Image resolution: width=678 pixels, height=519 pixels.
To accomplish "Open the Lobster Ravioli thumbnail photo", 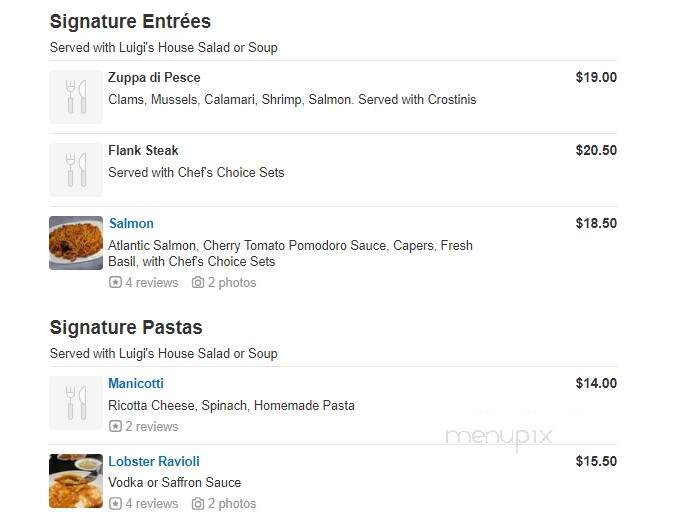I will tap(76, 481).
